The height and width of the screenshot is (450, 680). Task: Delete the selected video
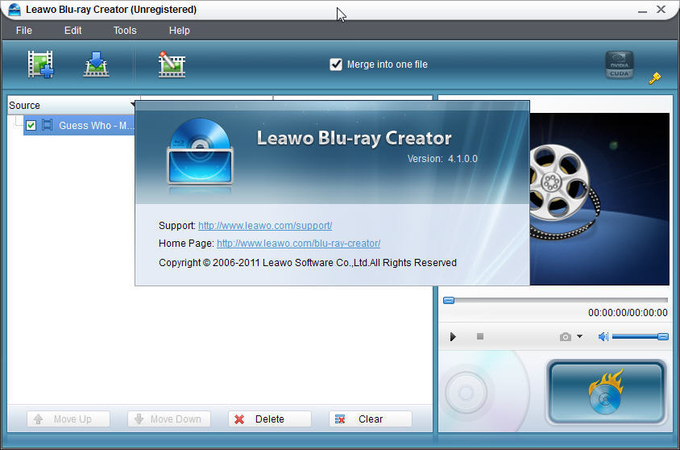270,419
